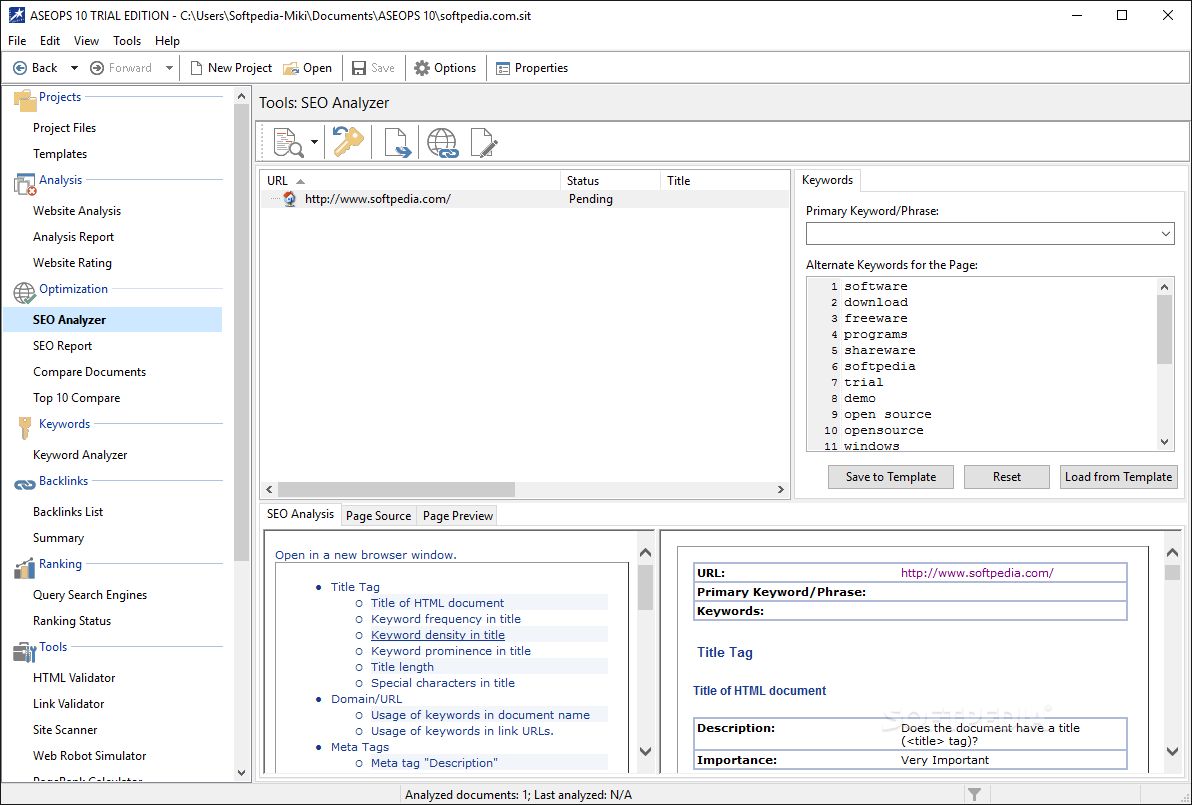Sort by the URL column header
The height and width of the screenshot is (805, 1192).
click(411, 181)
